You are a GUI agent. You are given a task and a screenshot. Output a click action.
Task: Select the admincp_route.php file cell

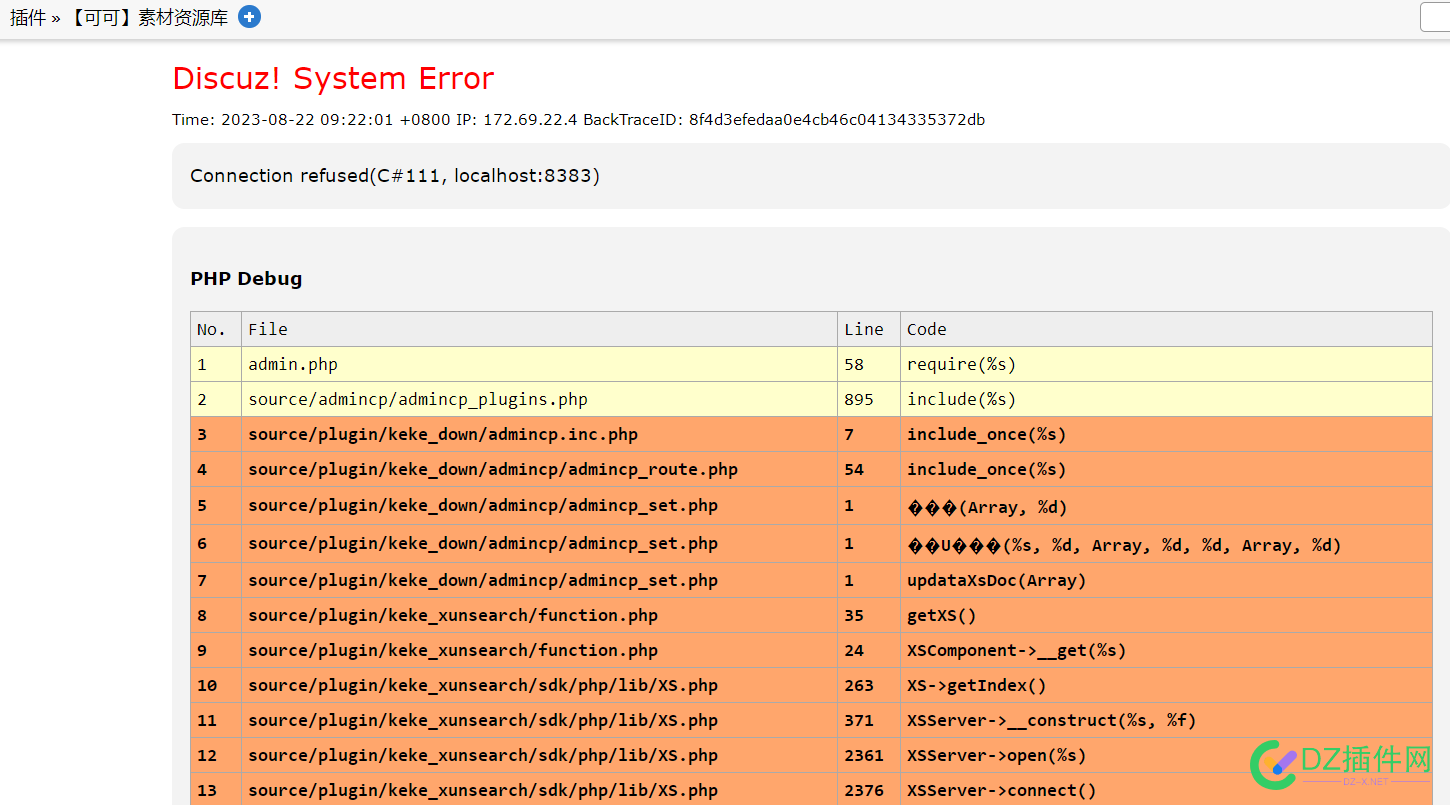coord(493,470)
